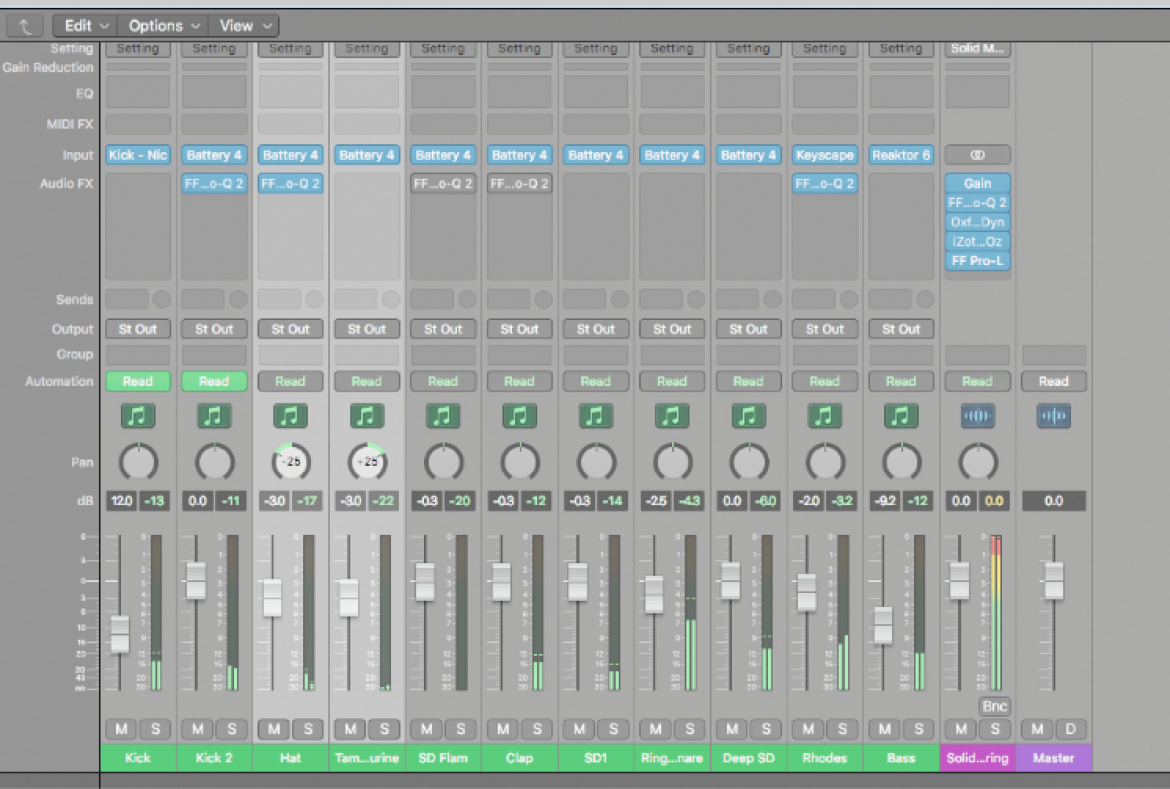Open the Bass channel Reaktor 6 instrument slot
The width and height of the screenshot is (1170, 789).
click(x=901, y=155)
